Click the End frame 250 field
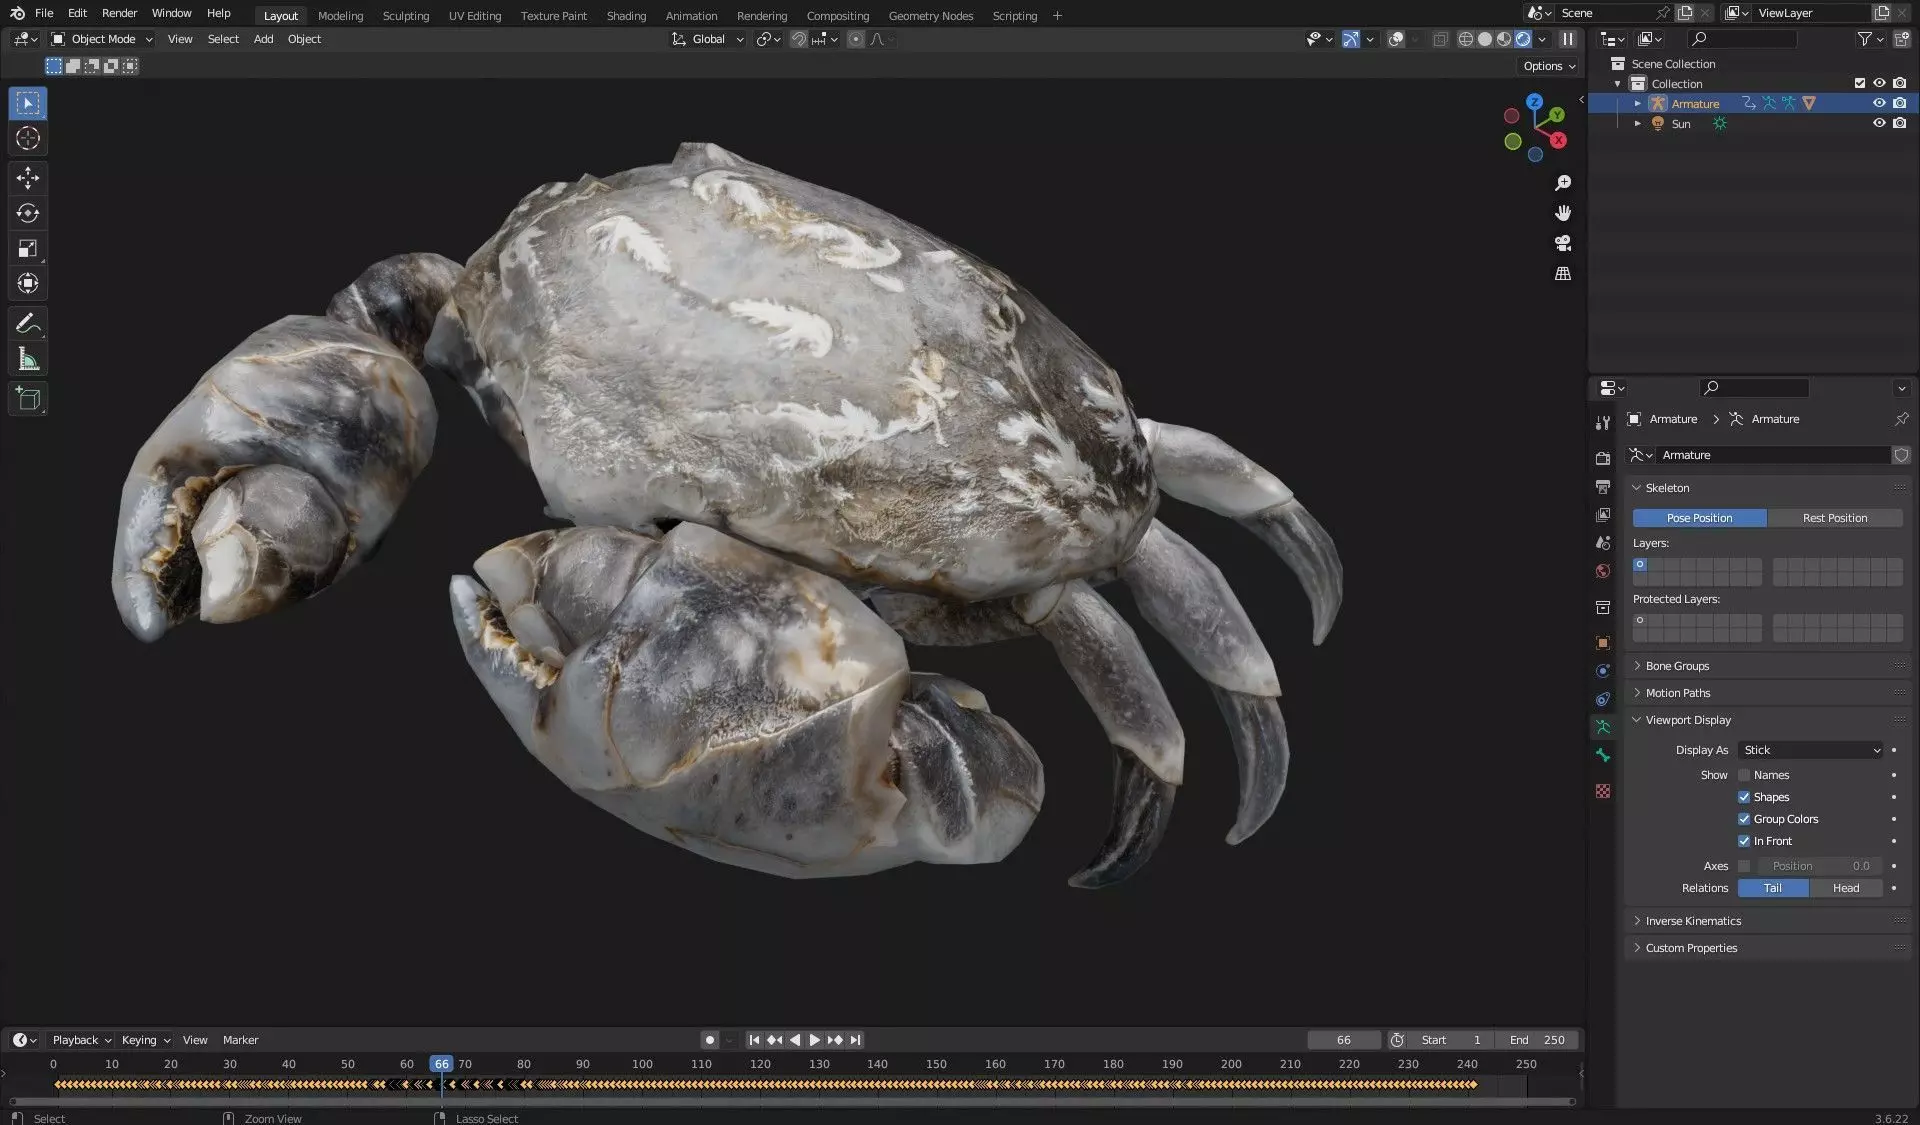The height and width of the screenshot is (1125, 1920). click(1537, 1040)
